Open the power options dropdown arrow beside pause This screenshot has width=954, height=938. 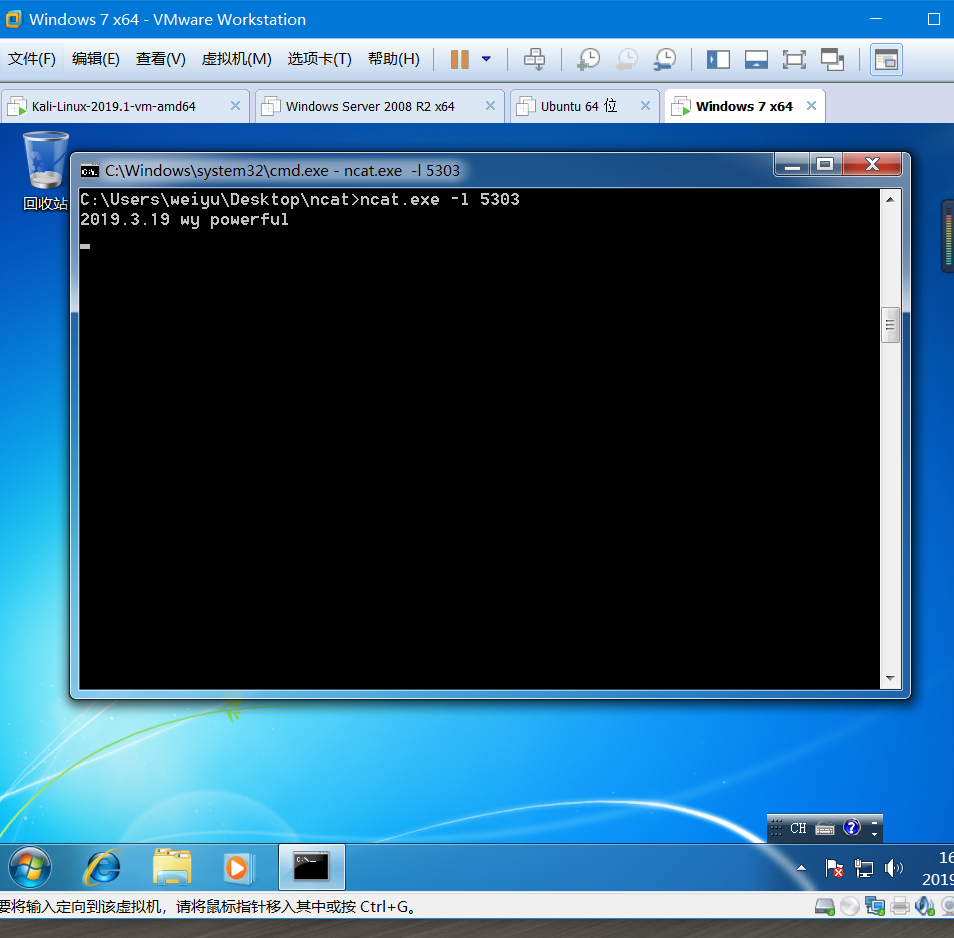pyautogui.click(x=486, y=59)
